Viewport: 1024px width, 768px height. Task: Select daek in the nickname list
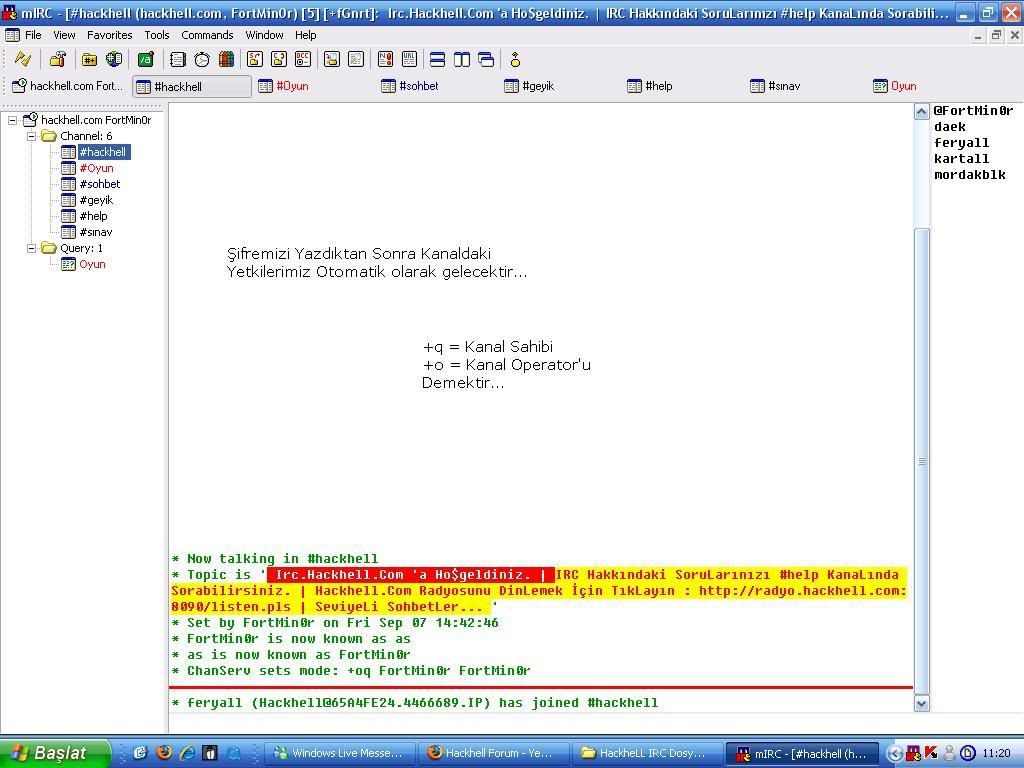[950, 127]
